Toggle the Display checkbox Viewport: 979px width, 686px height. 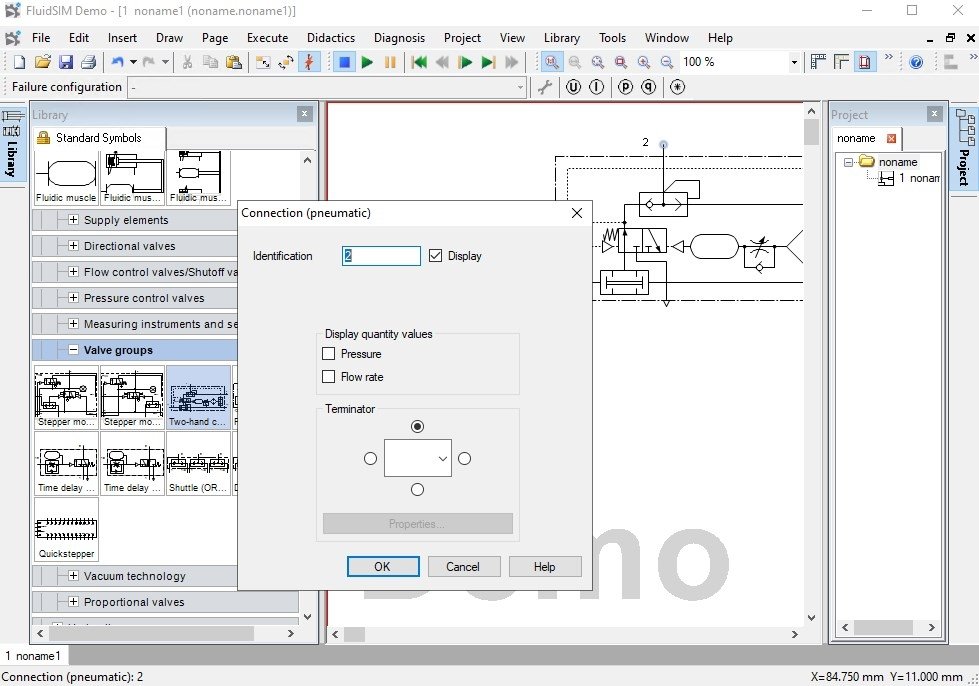(435, 255)
